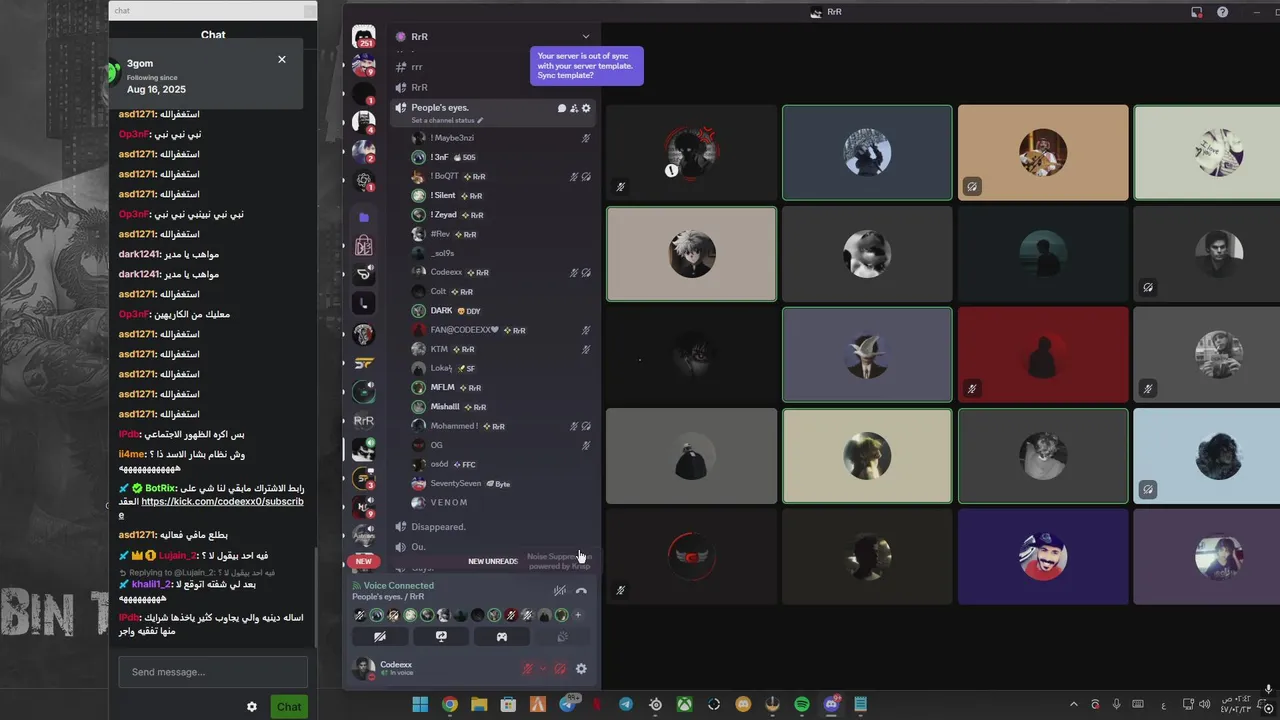Select the hat-wearing avatar lavender tile
This screenshot has height=720, width=1280.
867,354
